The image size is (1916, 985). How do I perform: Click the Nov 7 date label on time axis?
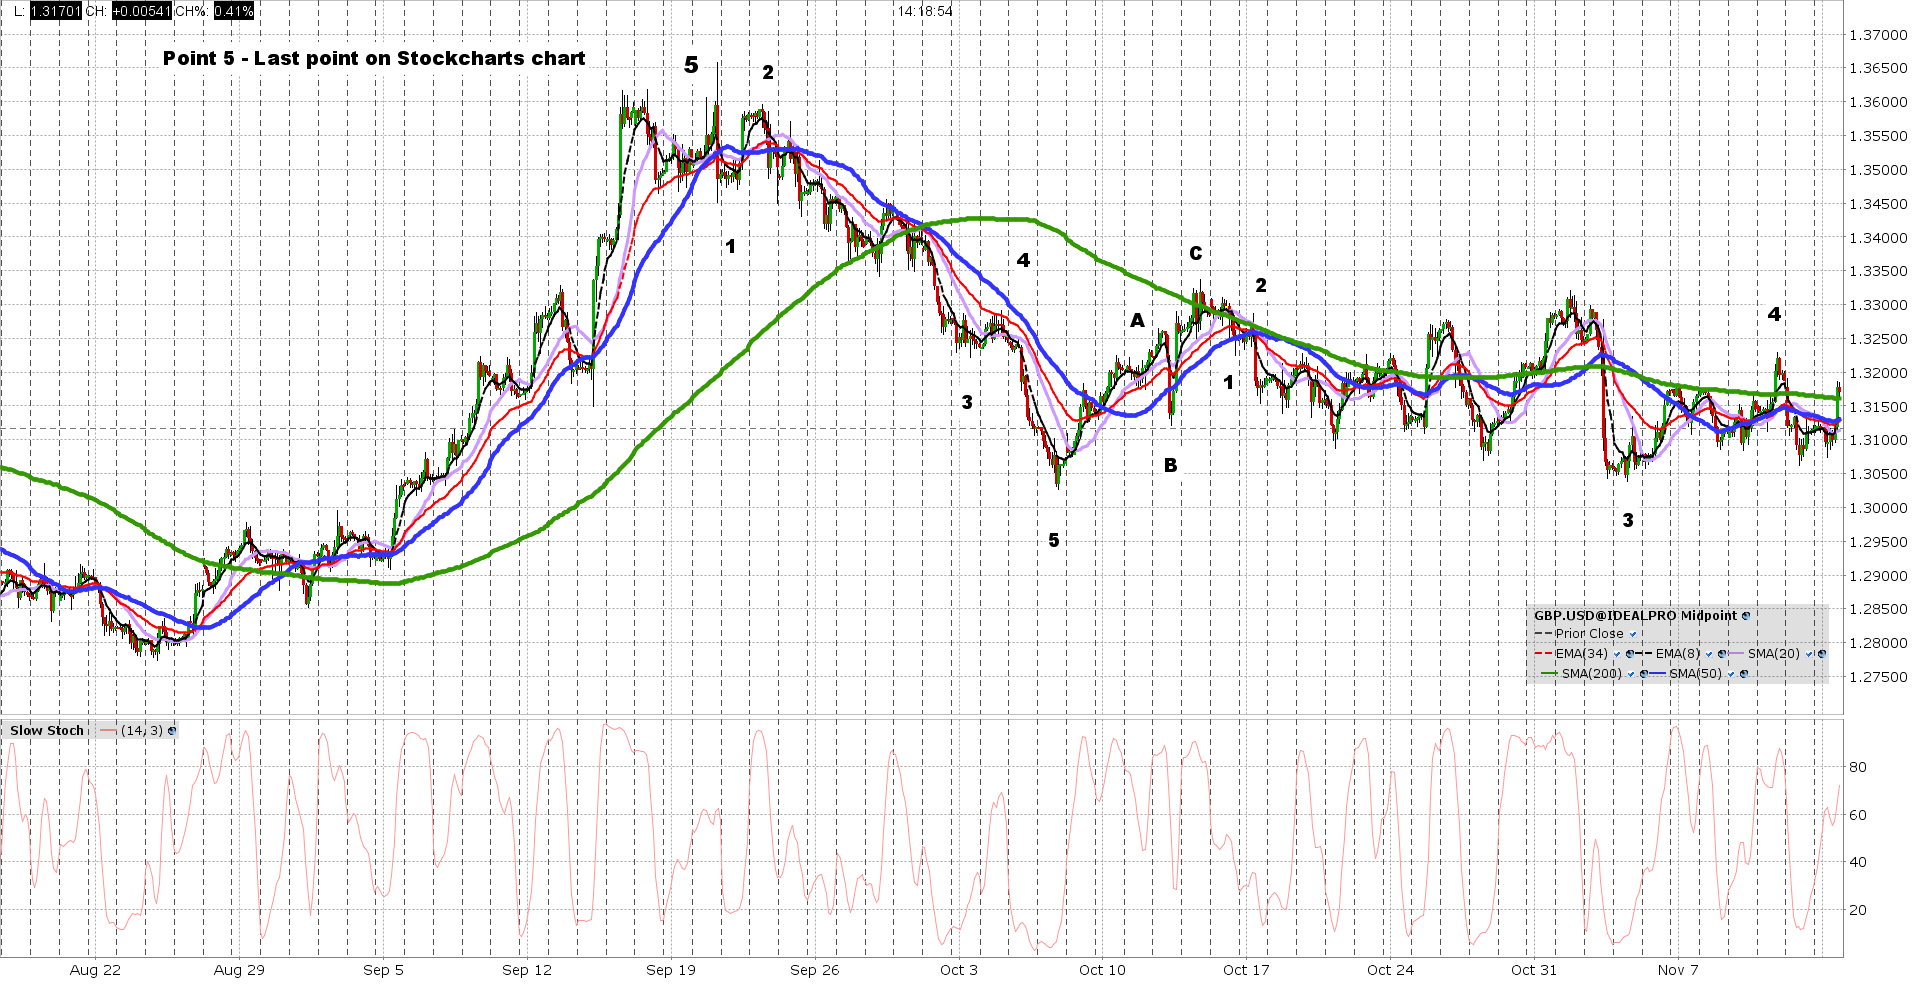(x=1678, y=970)
